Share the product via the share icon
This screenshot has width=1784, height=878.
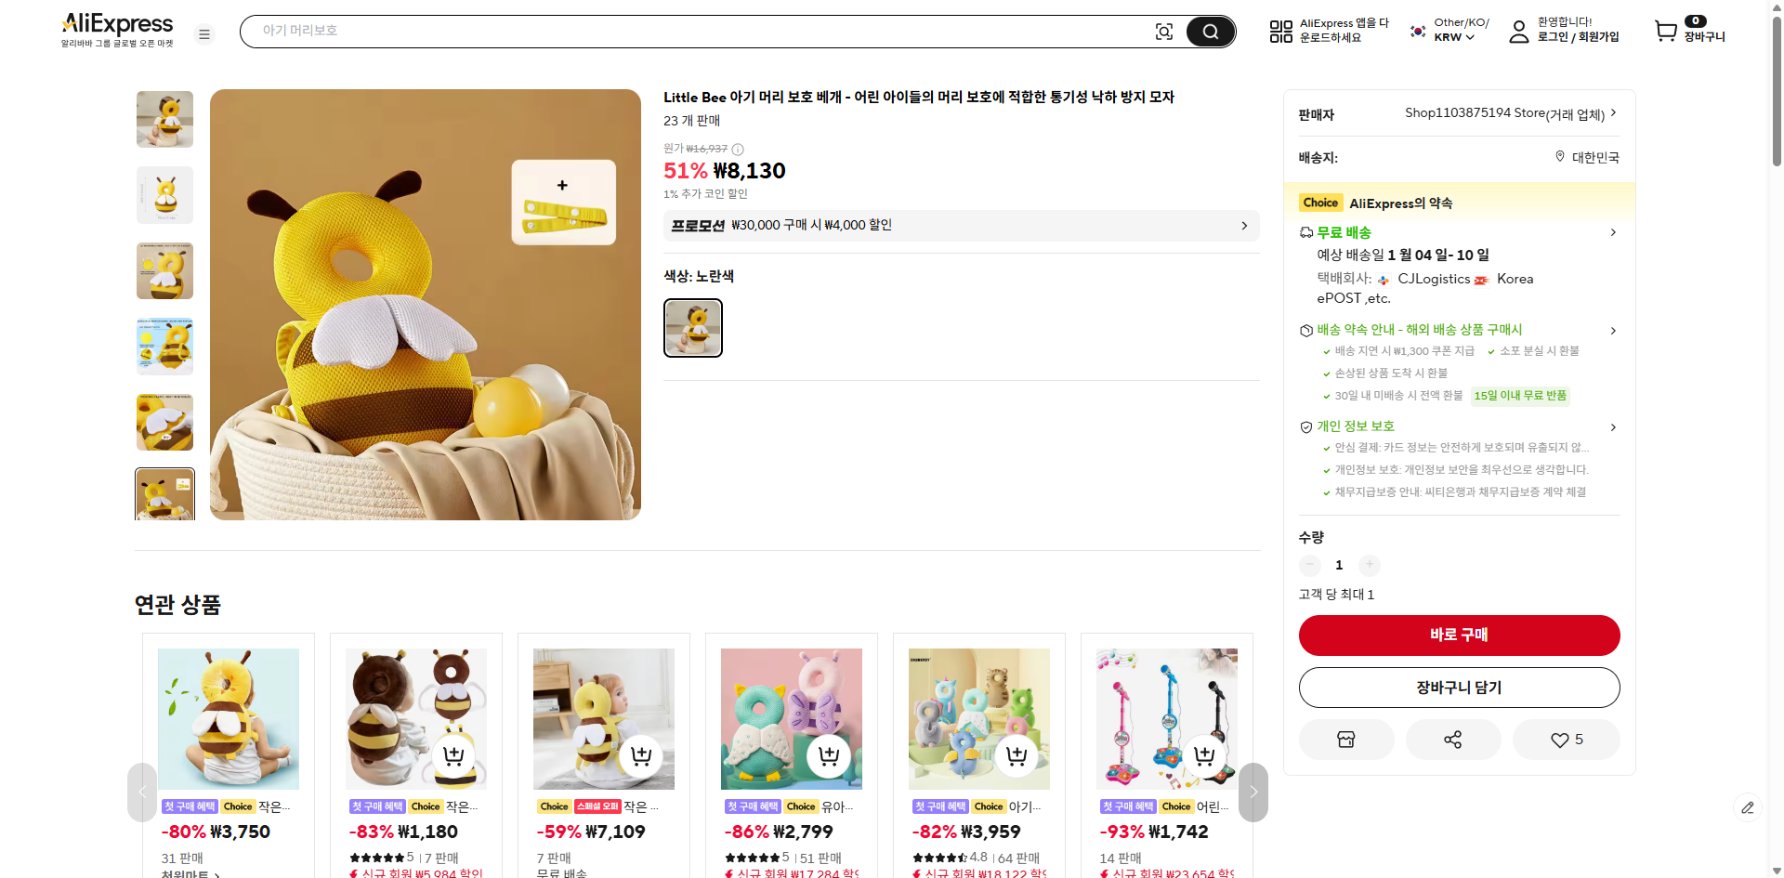pyautogui.click(x=1453, y=739)
